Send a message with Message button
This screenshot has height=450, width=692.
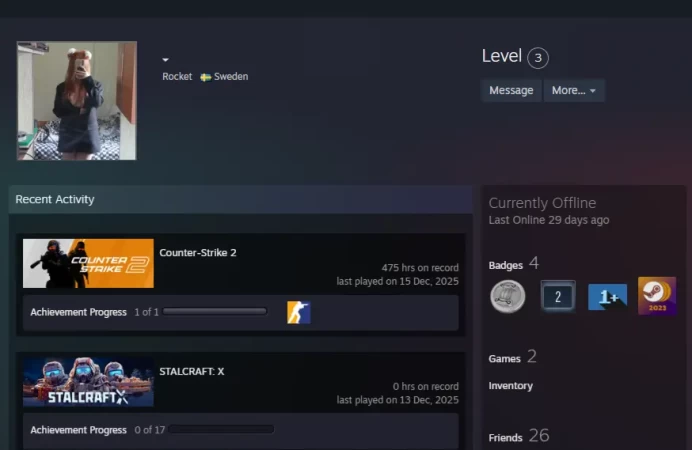pyautogui.click(x=511, y=90)
